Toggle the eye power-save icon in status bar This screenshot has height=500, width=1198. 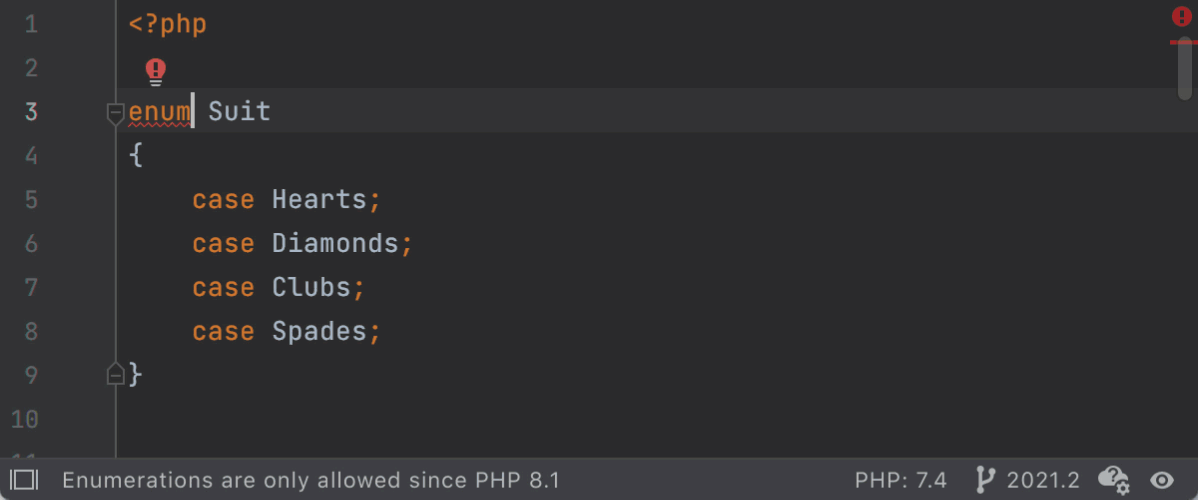[1162, 480]
